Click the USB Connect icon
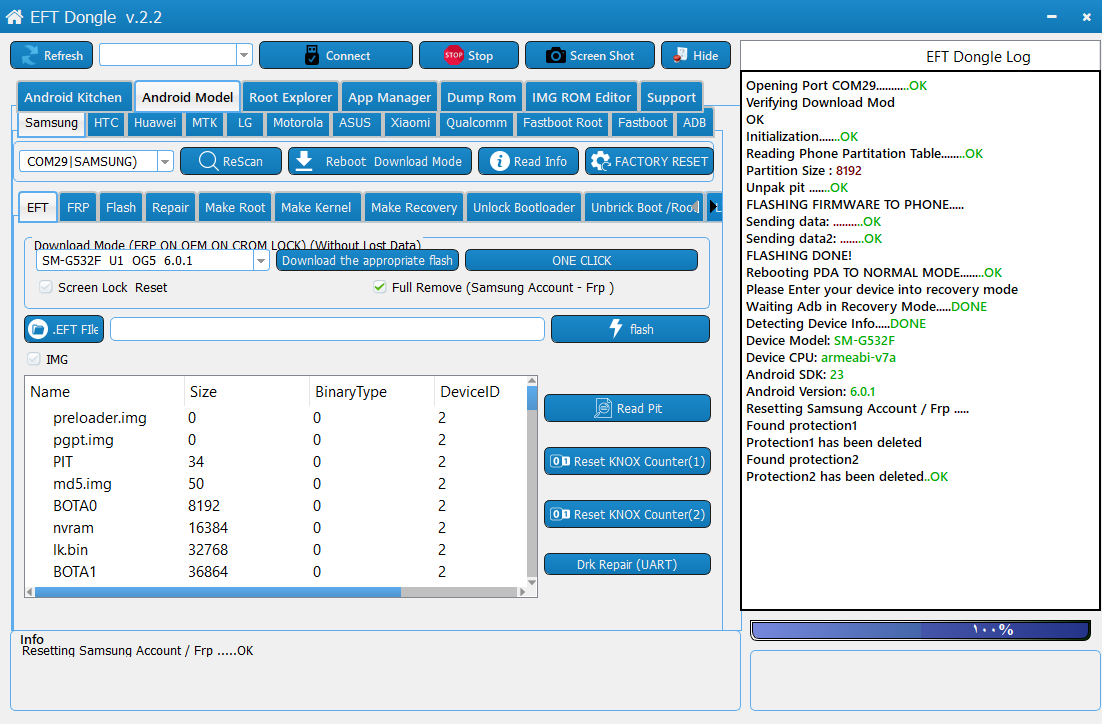 pos(311,56)
